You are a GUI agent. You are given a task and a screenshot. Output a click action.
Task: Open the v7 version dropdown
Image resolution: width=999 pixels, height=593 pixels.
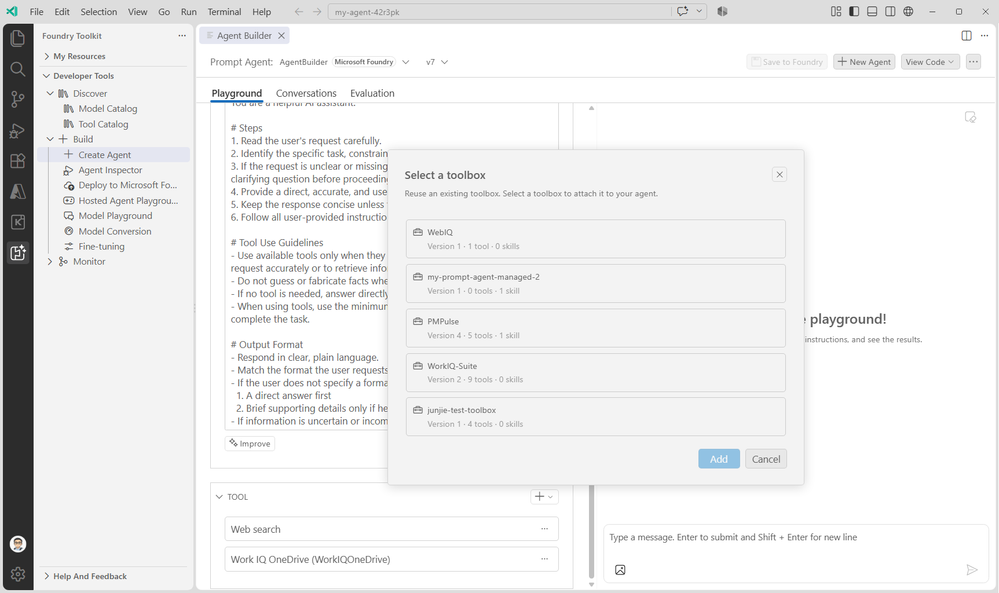coord(437,62)
